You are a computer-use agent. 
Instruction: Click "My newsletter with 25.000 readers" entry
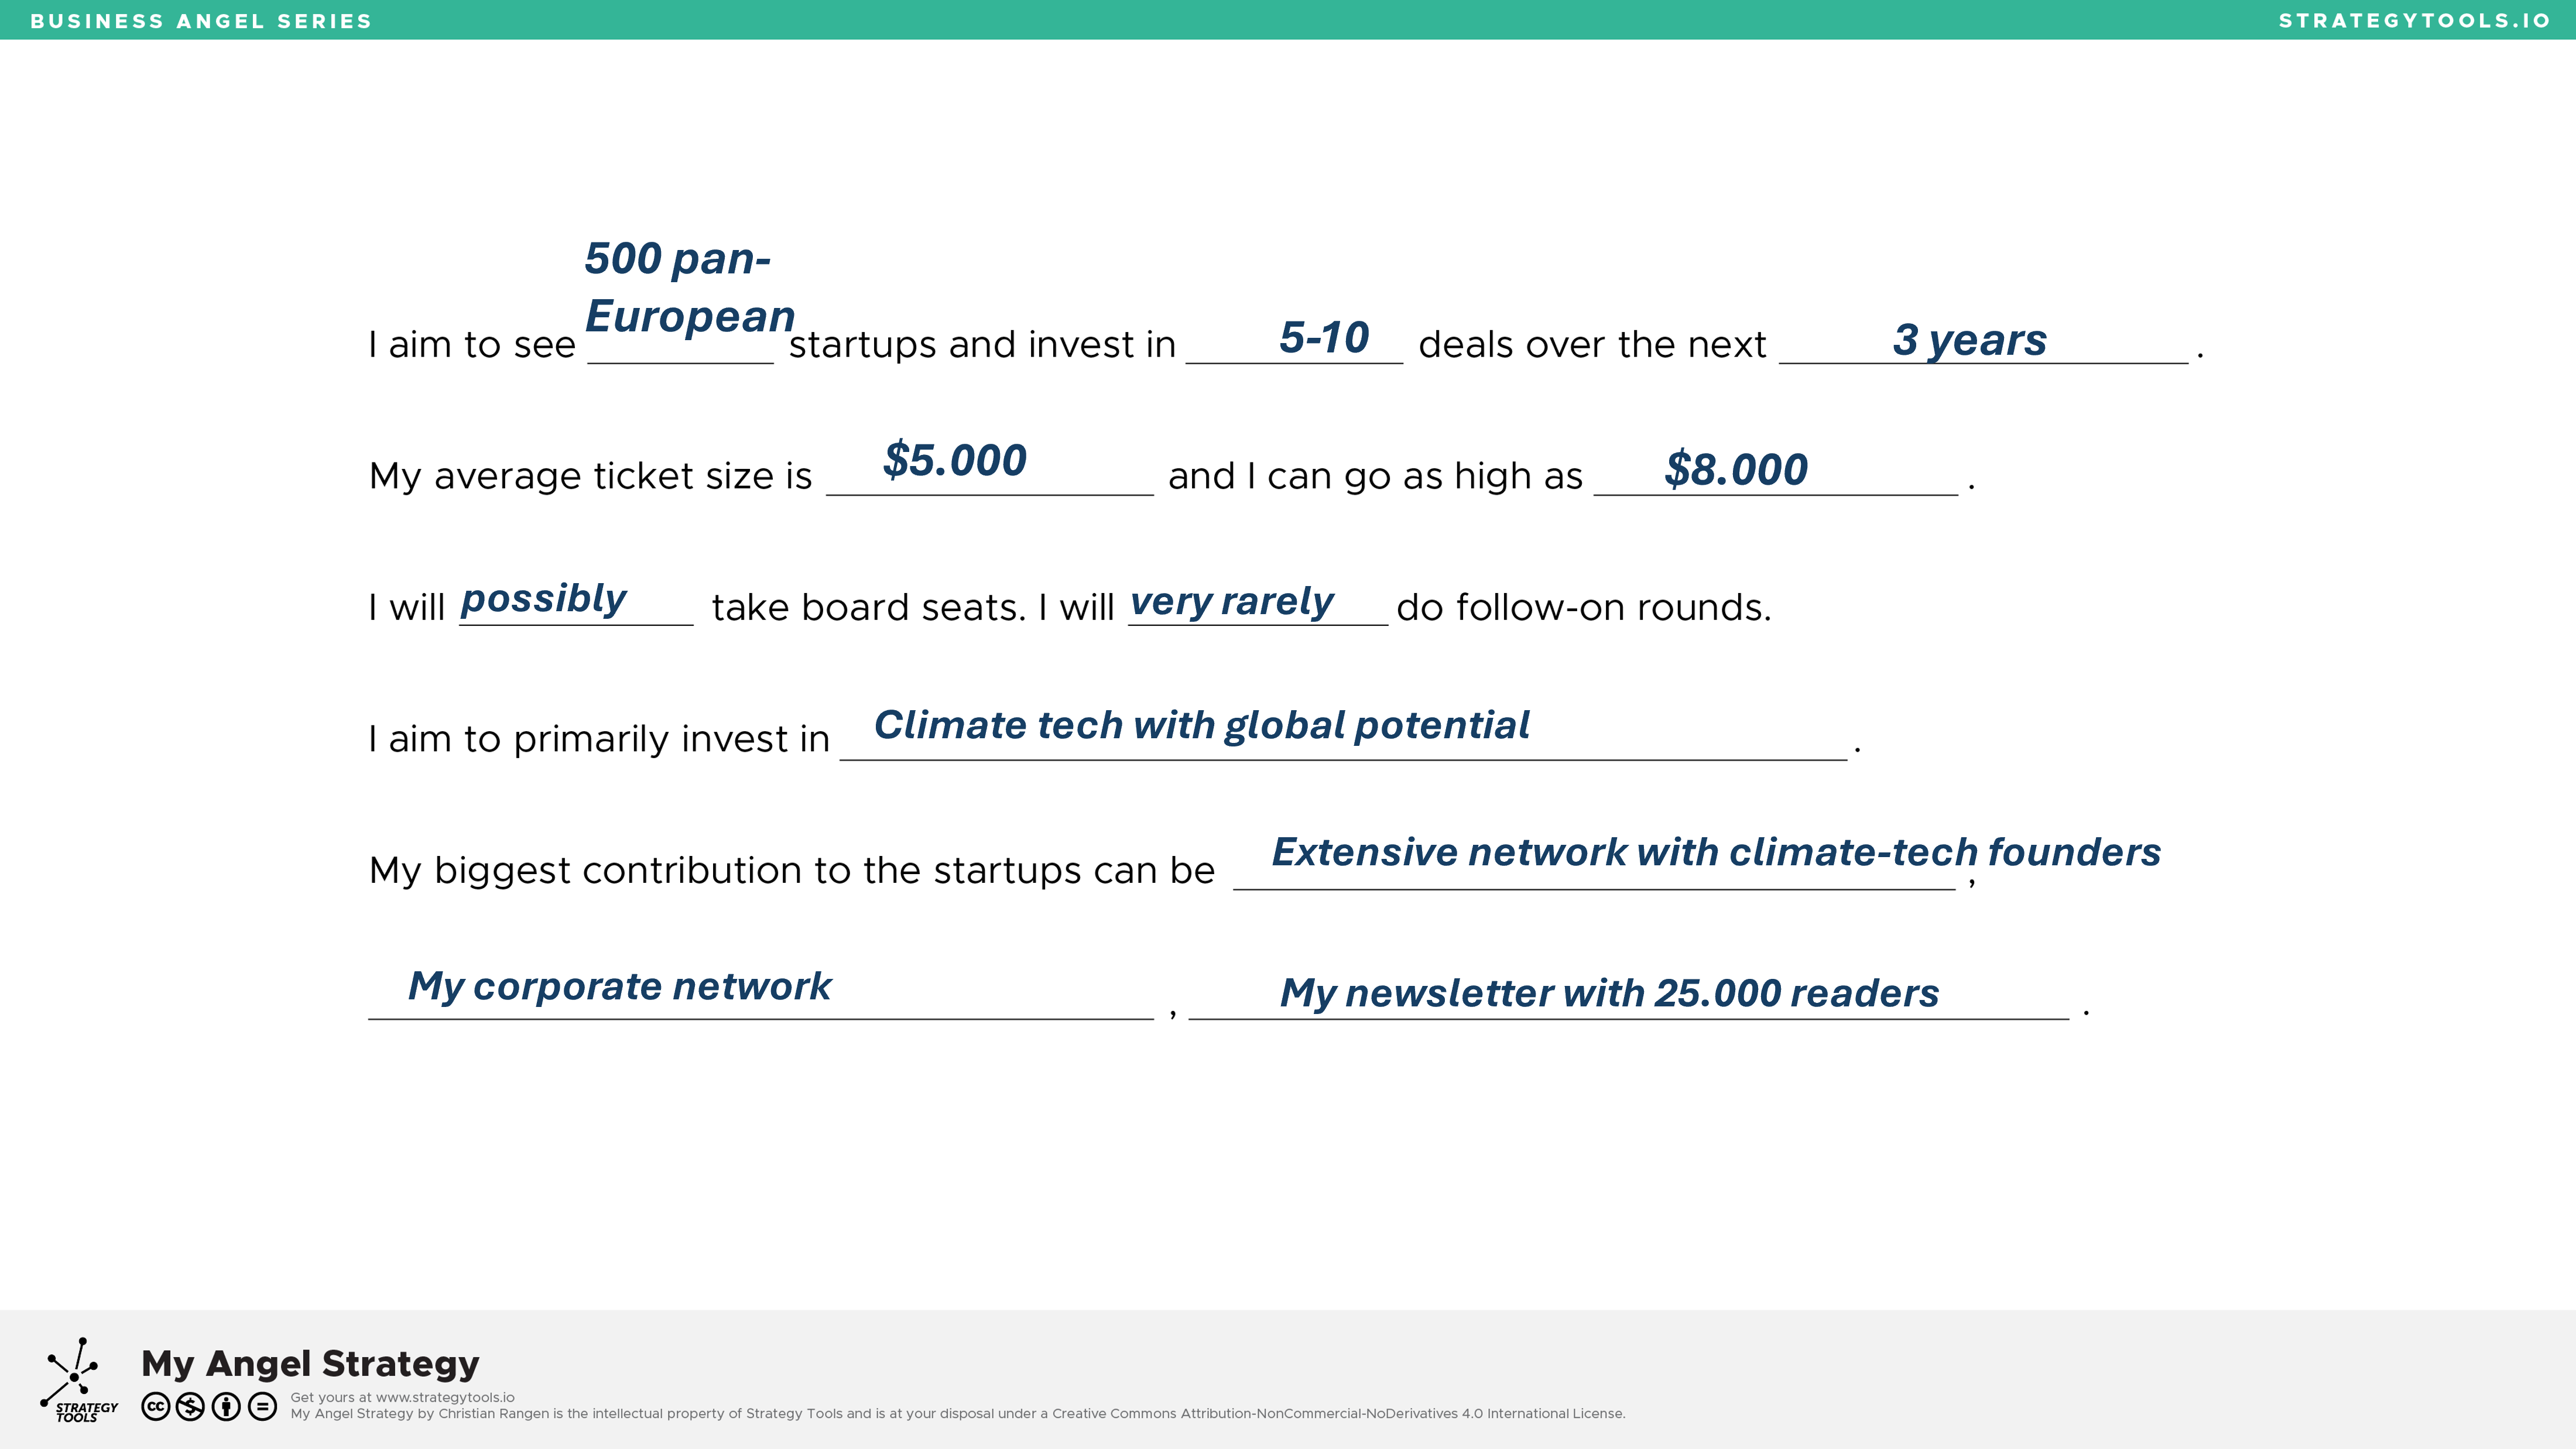pos(1609,993)
